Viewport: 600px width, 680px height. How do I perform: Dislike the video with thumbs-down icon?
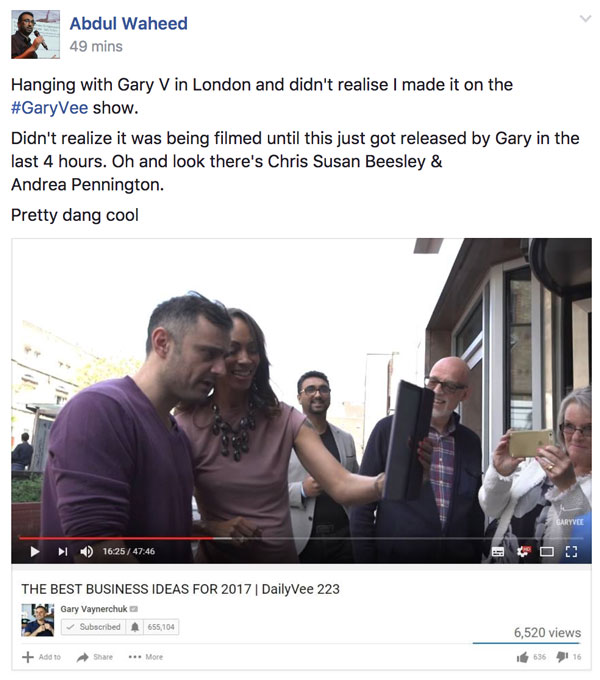click(x=562, y=657)
